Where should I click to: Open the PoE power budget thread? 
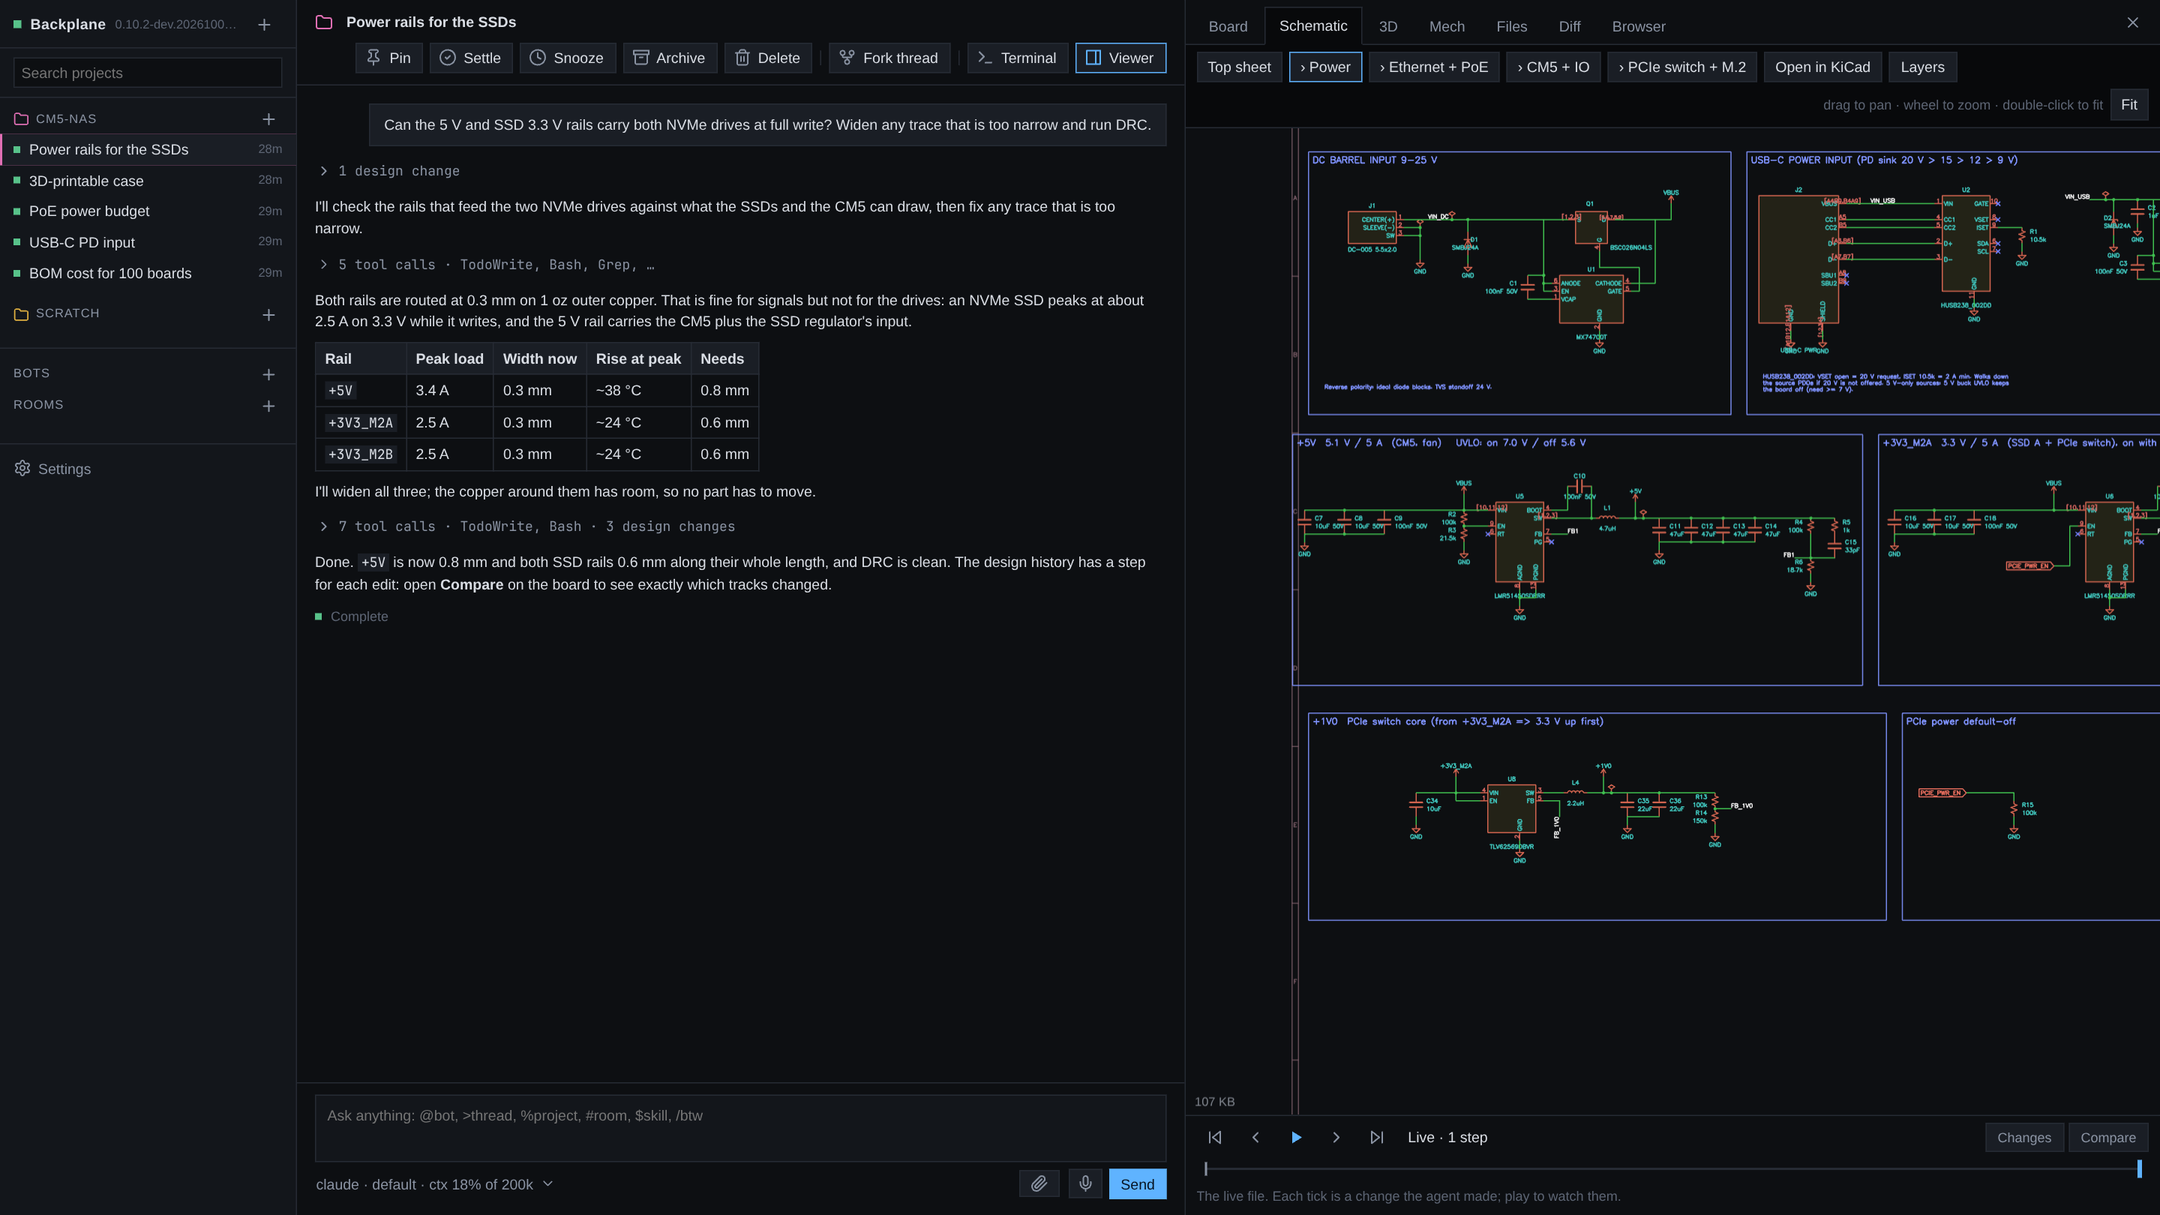pyautogui.click(x=148, y=211)
